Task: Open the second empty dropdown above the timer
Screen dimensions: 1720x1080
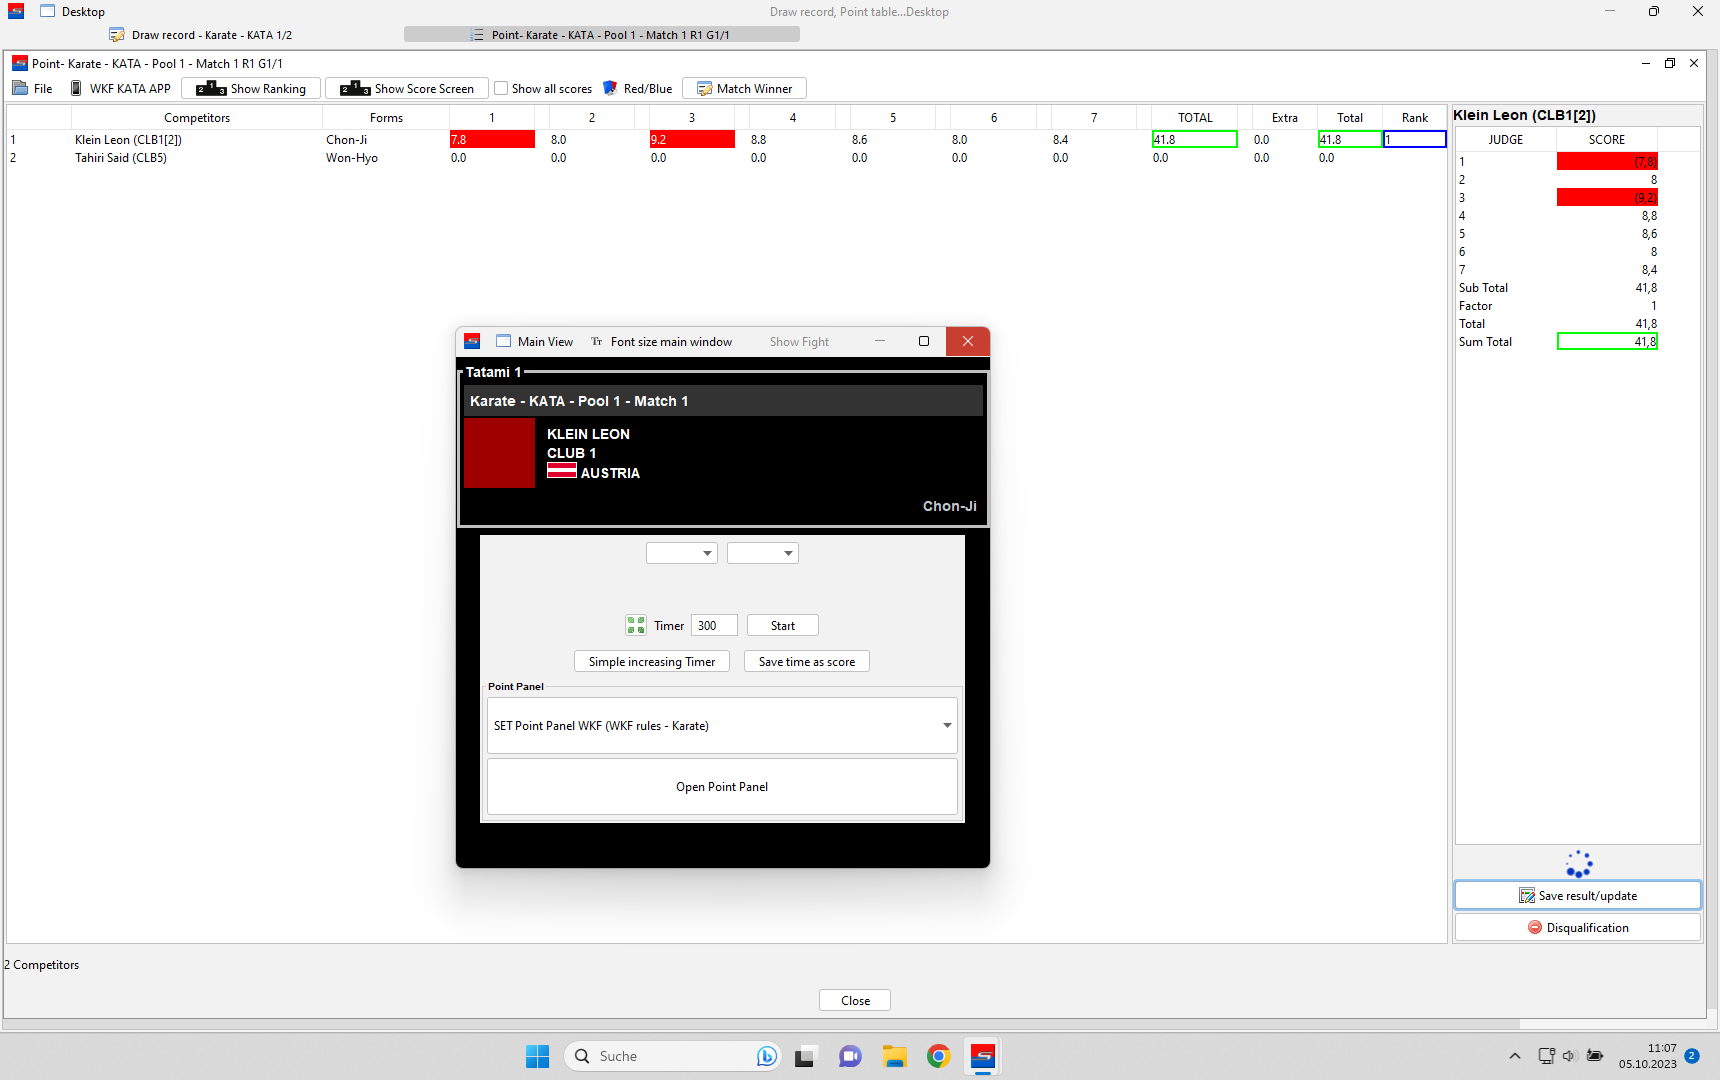Action: (x=763, y=553)
